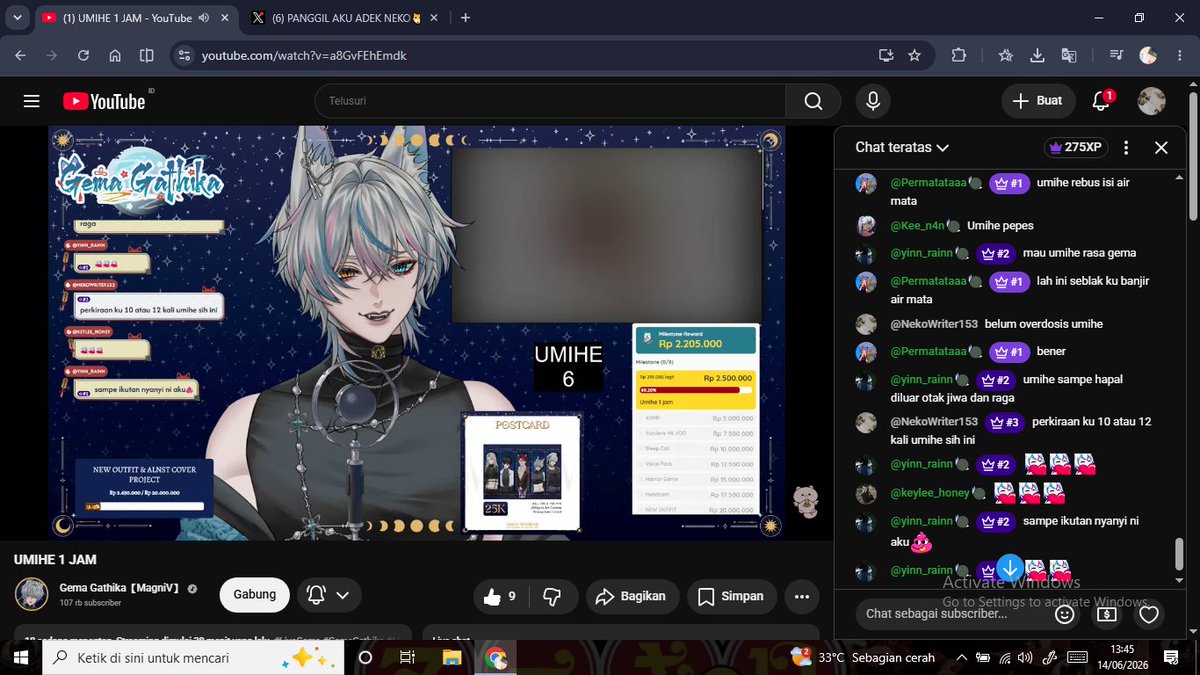Open Chrome three-dot menu
The width and height of the screenshot is (1200, 675).
1178,55
